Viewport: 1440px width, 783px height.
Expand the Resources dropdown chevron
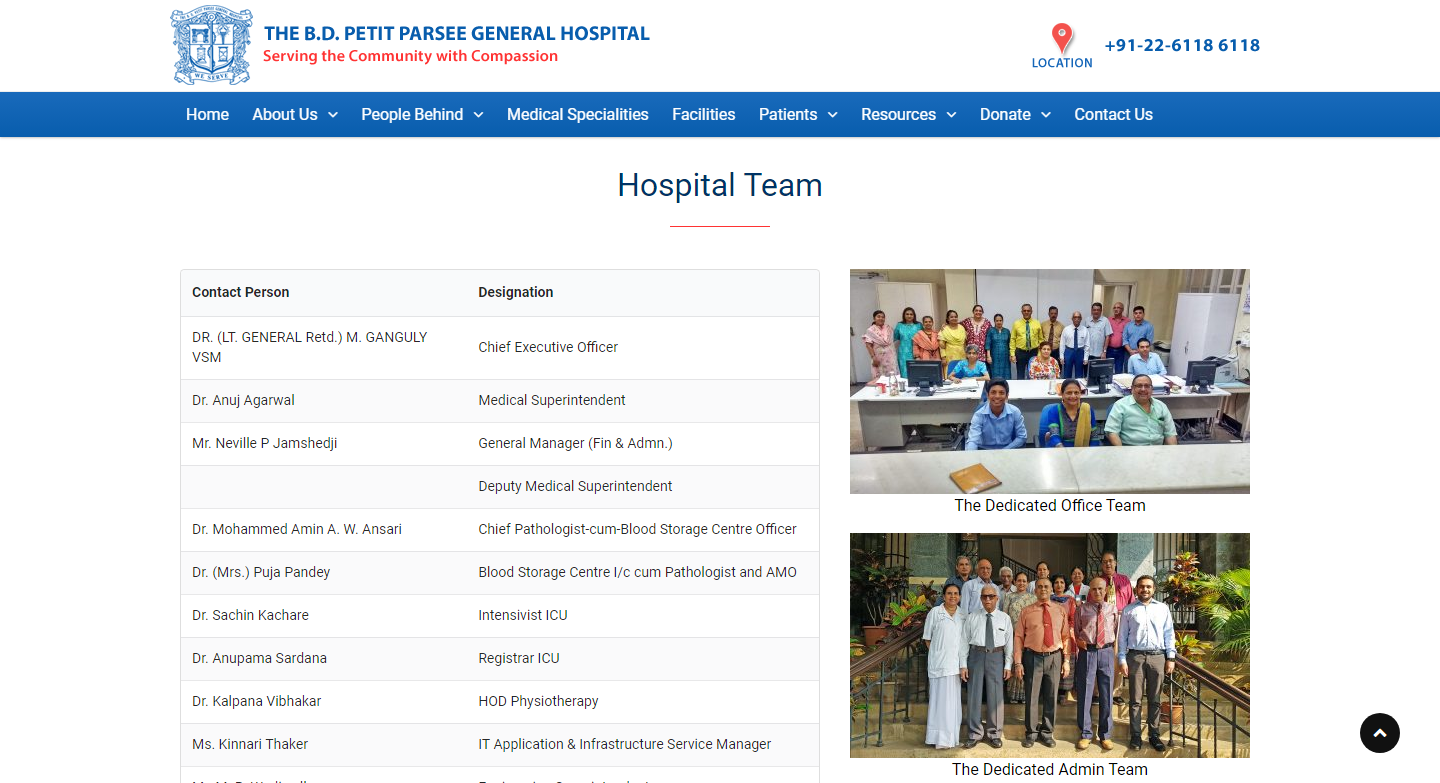pyautogui.click(x=951, y=115)
